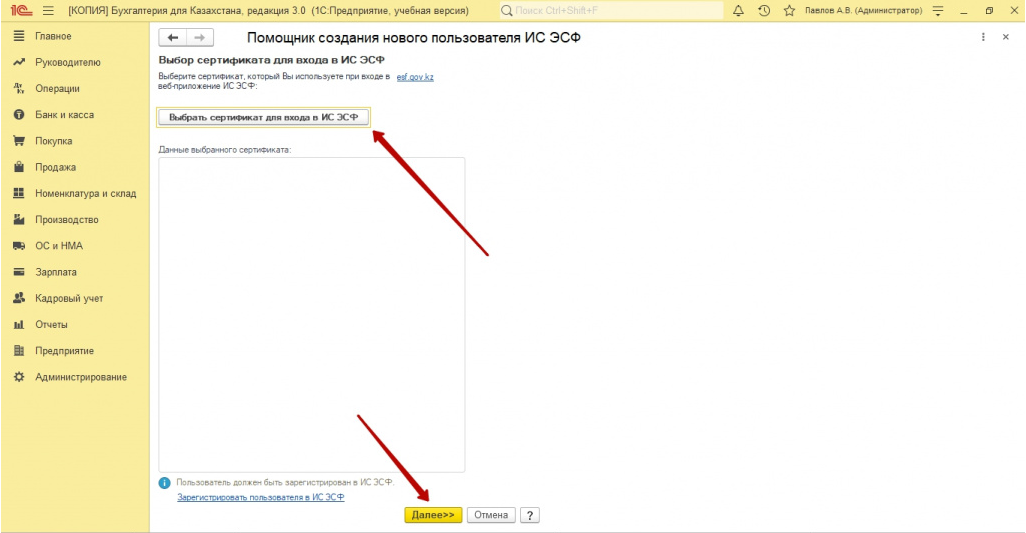Click the Администрирование gear icon
This screenshot has height=533, width=1026.
pos(19,377)
